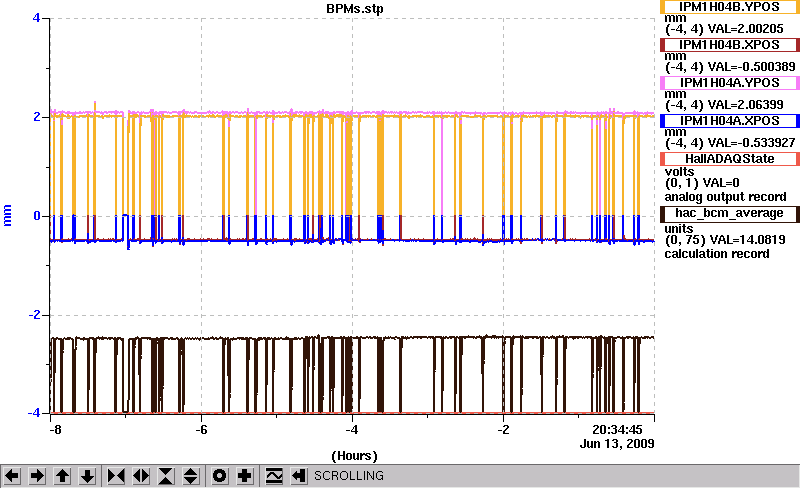Click the 0 label on the y-axis
The height and width of the screenshot is (488, 800).
(x=37, y=216)
